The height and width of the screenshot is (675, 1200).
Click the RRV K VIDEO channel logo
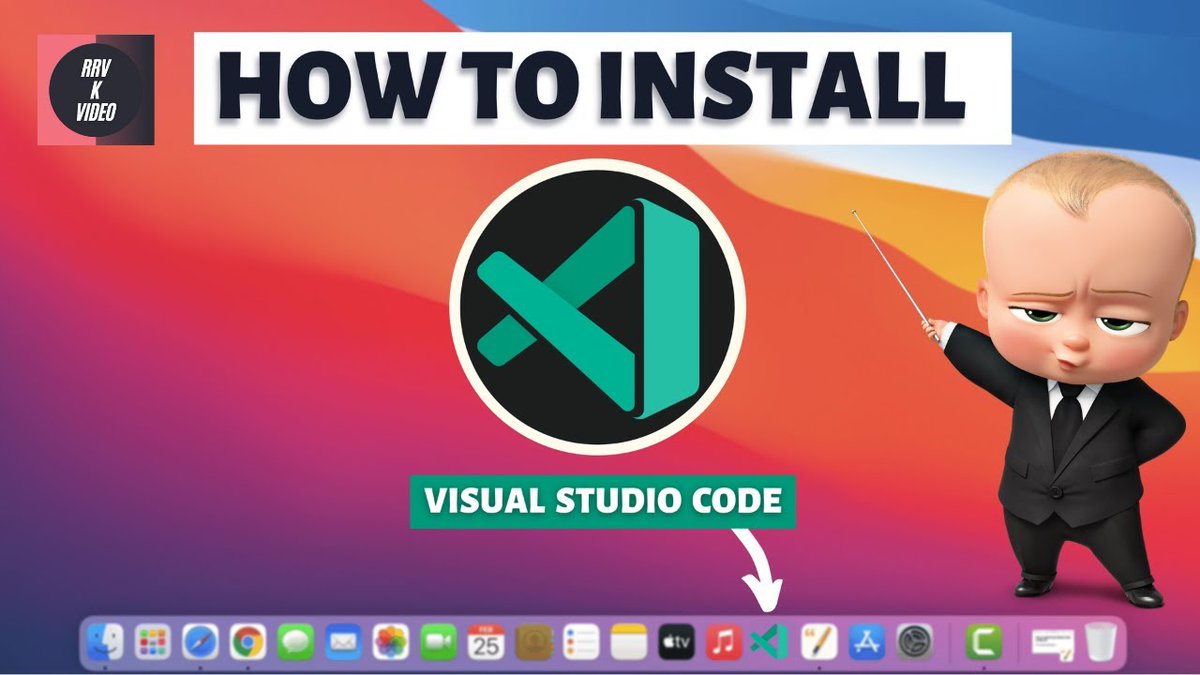[x=95, y=88]
